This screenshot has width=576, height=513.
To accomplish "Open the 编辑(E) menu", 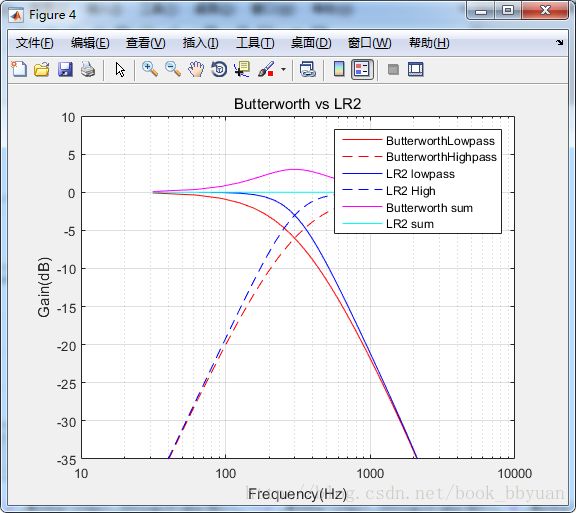I will [90, 43].
